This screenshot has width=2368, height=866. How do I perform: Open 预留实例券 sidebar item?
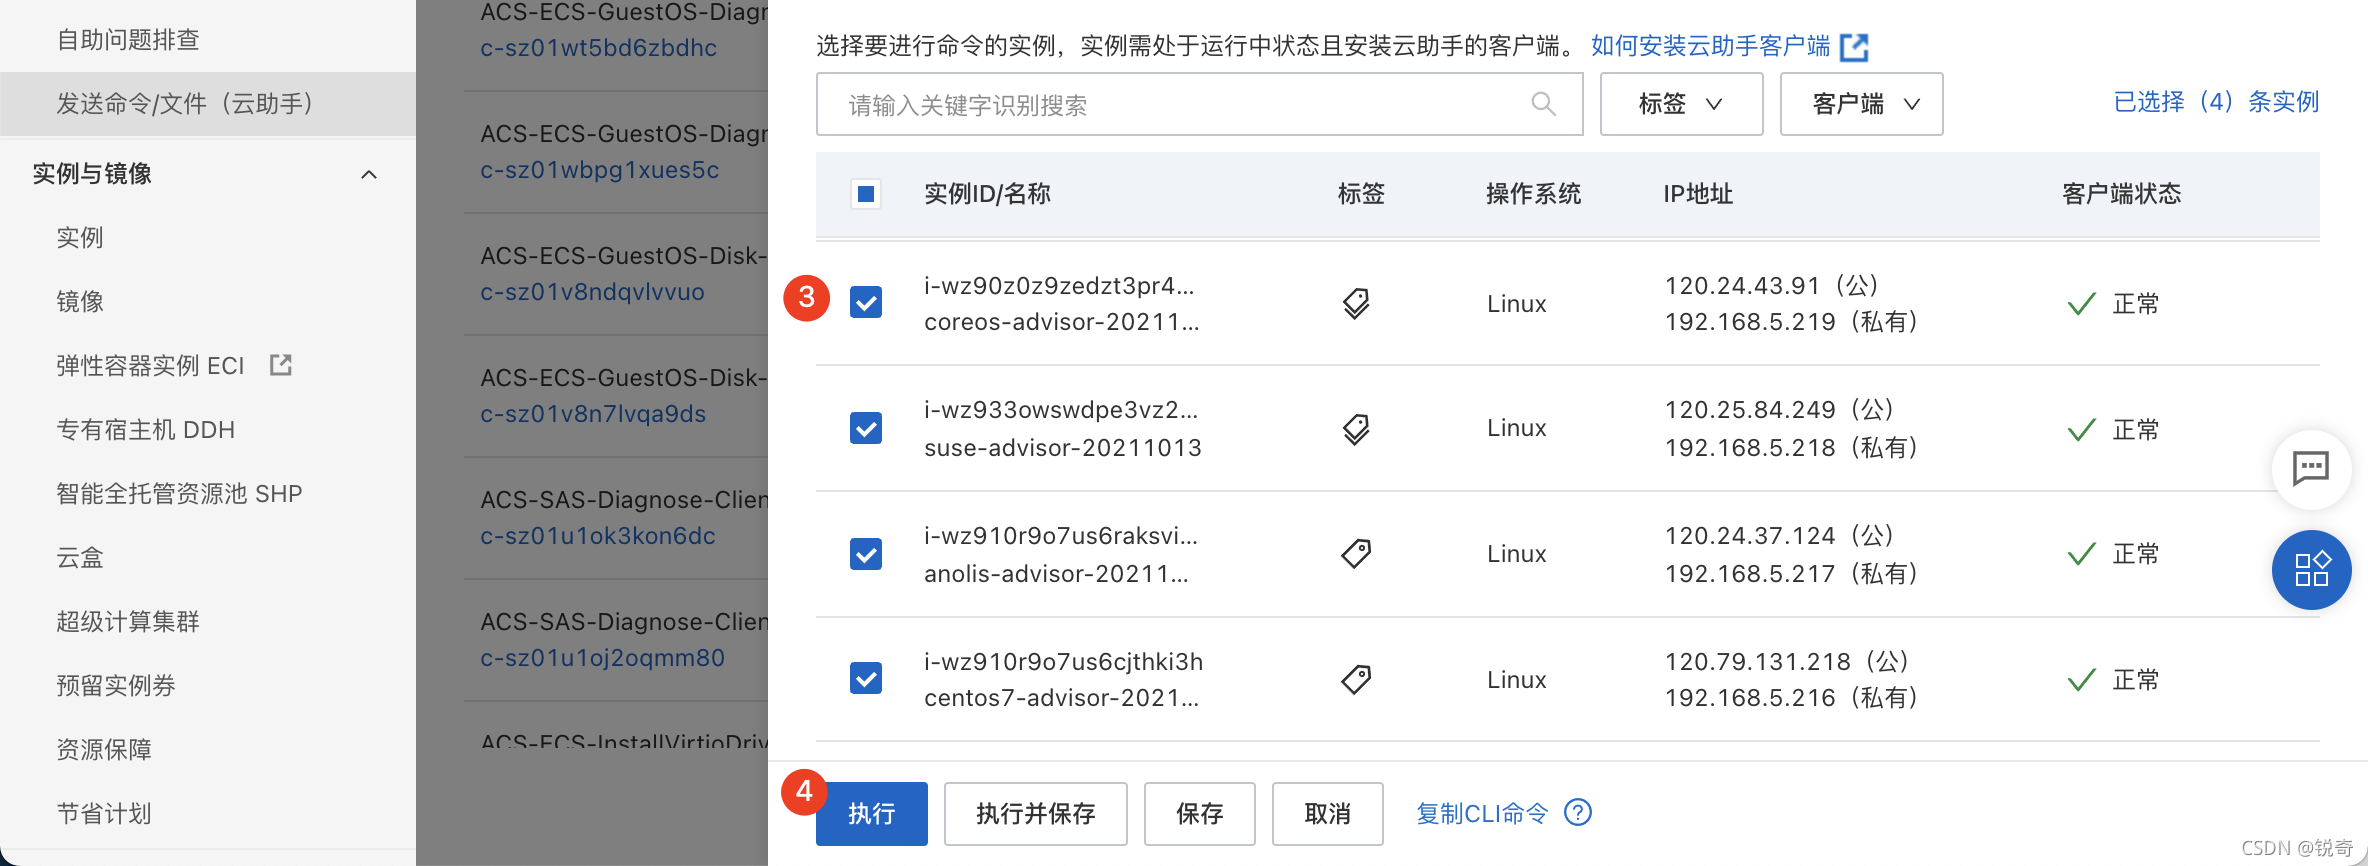[x=116, y=686]
